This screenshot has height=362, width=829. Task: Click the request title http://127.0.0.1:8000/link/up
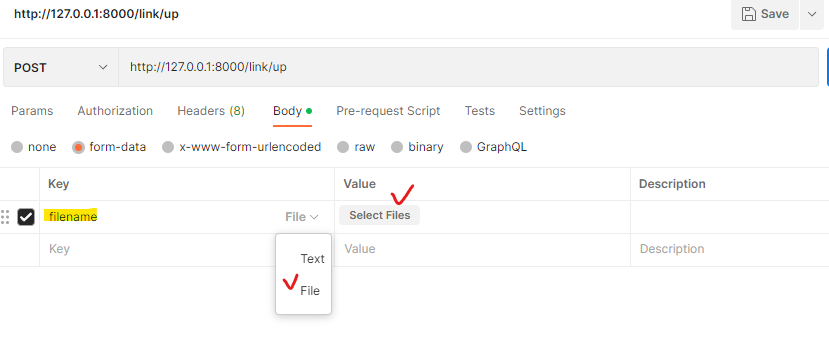[x=96, y=14]
